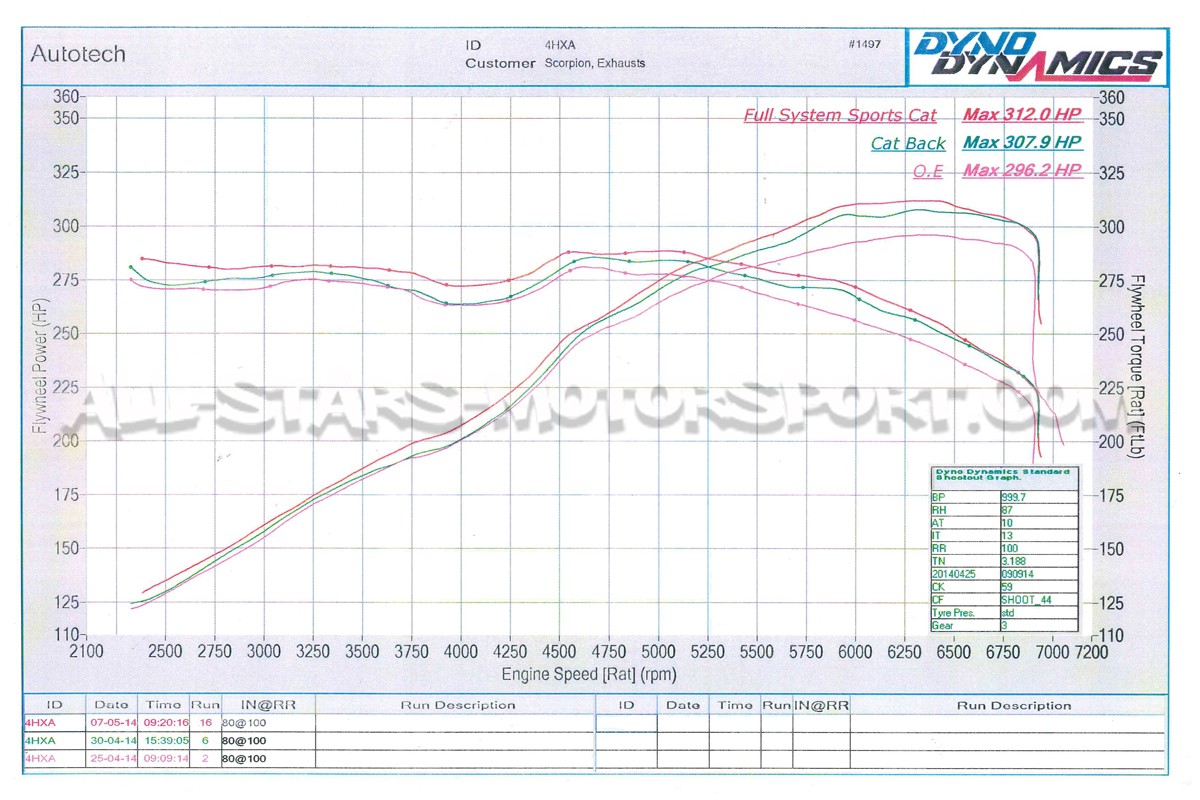
Task: Click the Max 312.0 HP value
Action: [x=1022, y=114]
